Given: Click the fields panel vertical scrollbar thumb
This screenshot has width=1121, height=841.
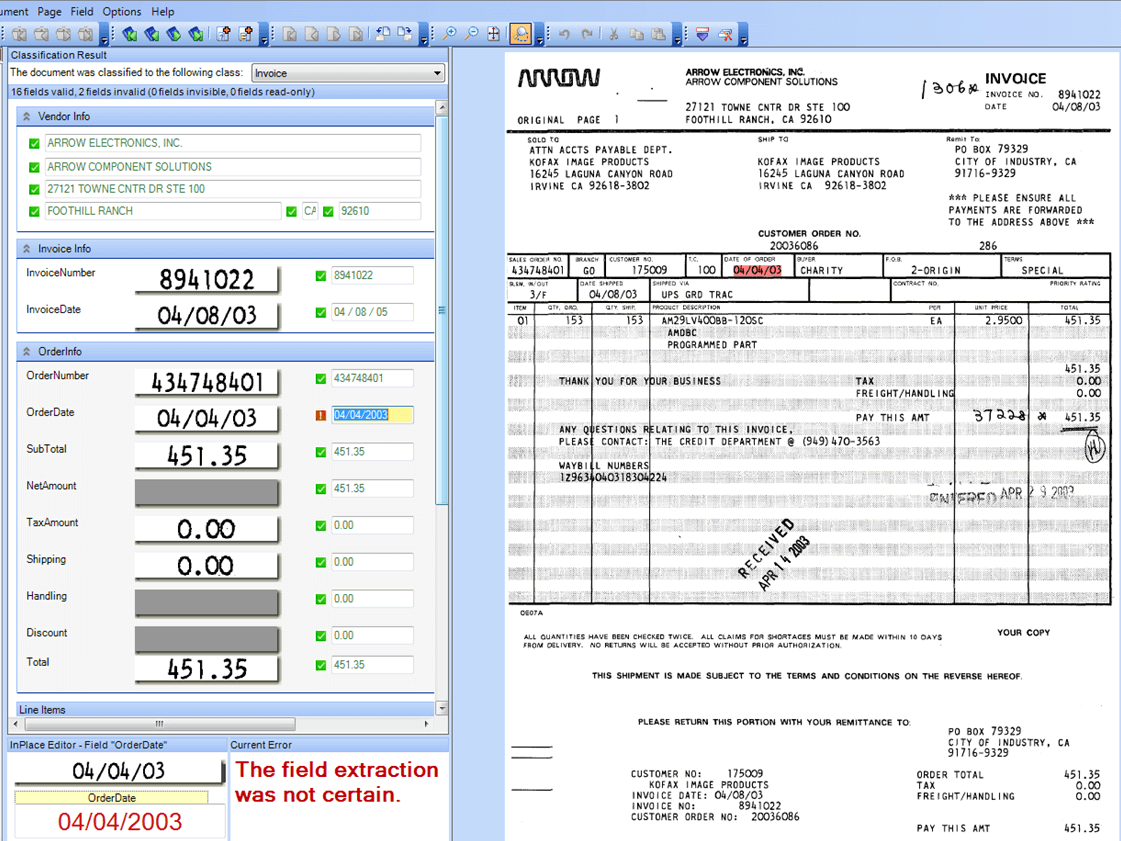Looking at the screenshot, I should coord(442,310).
